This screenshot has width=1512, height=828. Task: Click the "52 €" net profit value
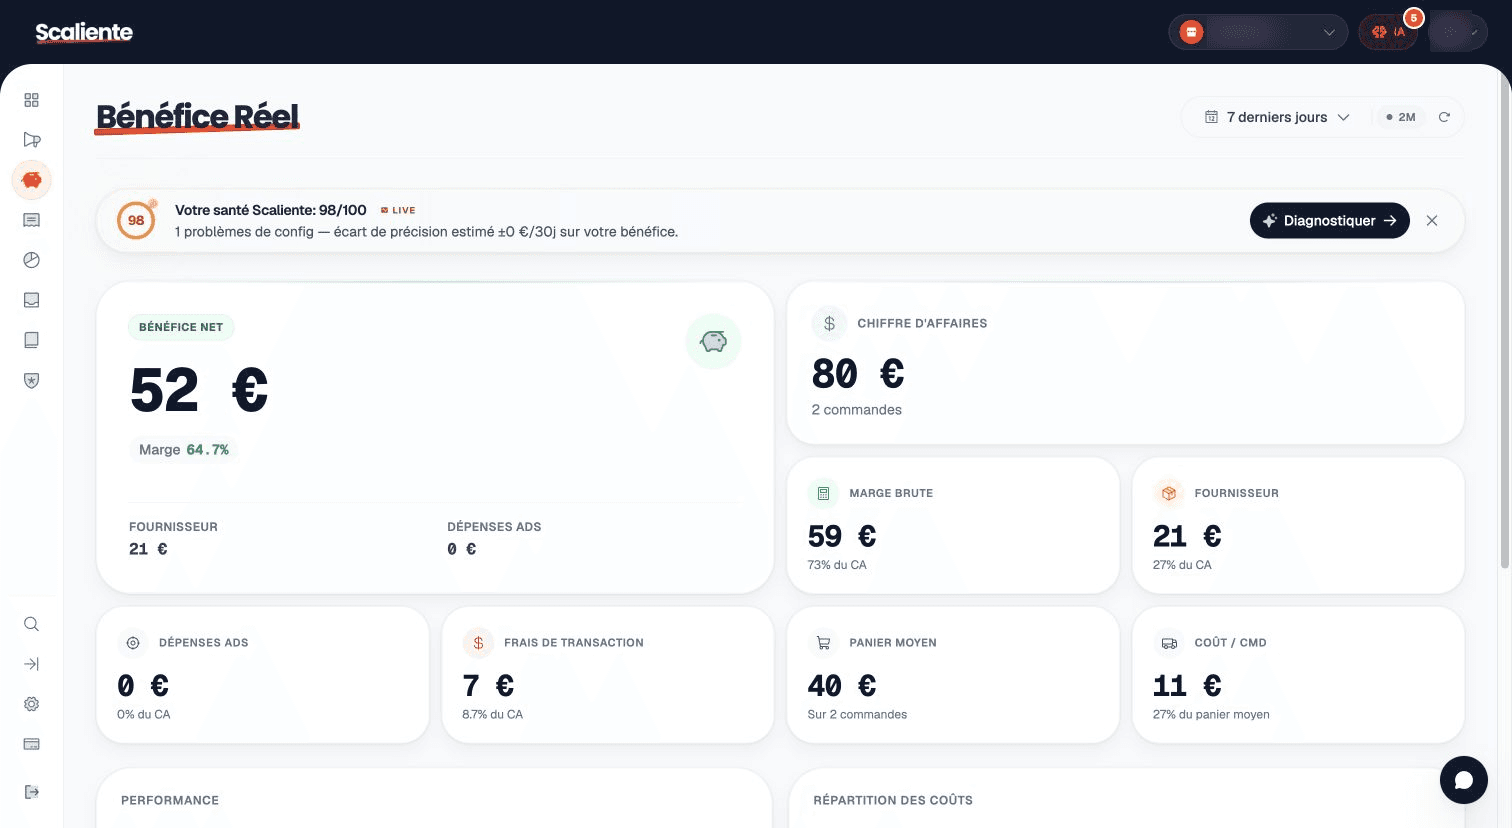point(199,389)
